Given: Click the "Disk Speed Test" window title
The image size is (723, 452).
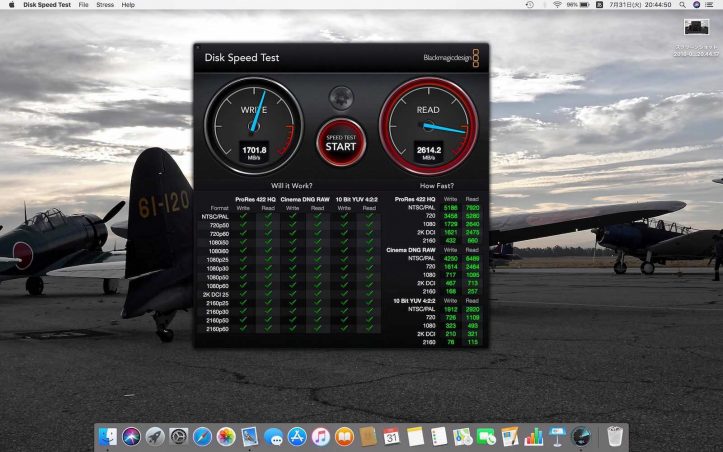Looking at the screenshot, I should point(242,58).
